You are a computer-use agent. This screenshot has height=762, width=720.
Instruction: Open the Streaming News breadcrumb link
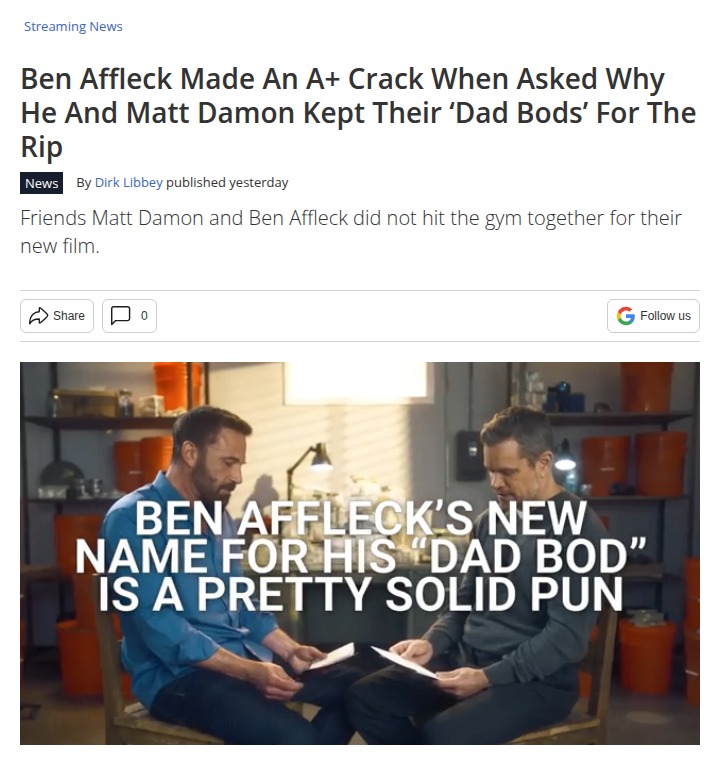[x=73, y=26]
